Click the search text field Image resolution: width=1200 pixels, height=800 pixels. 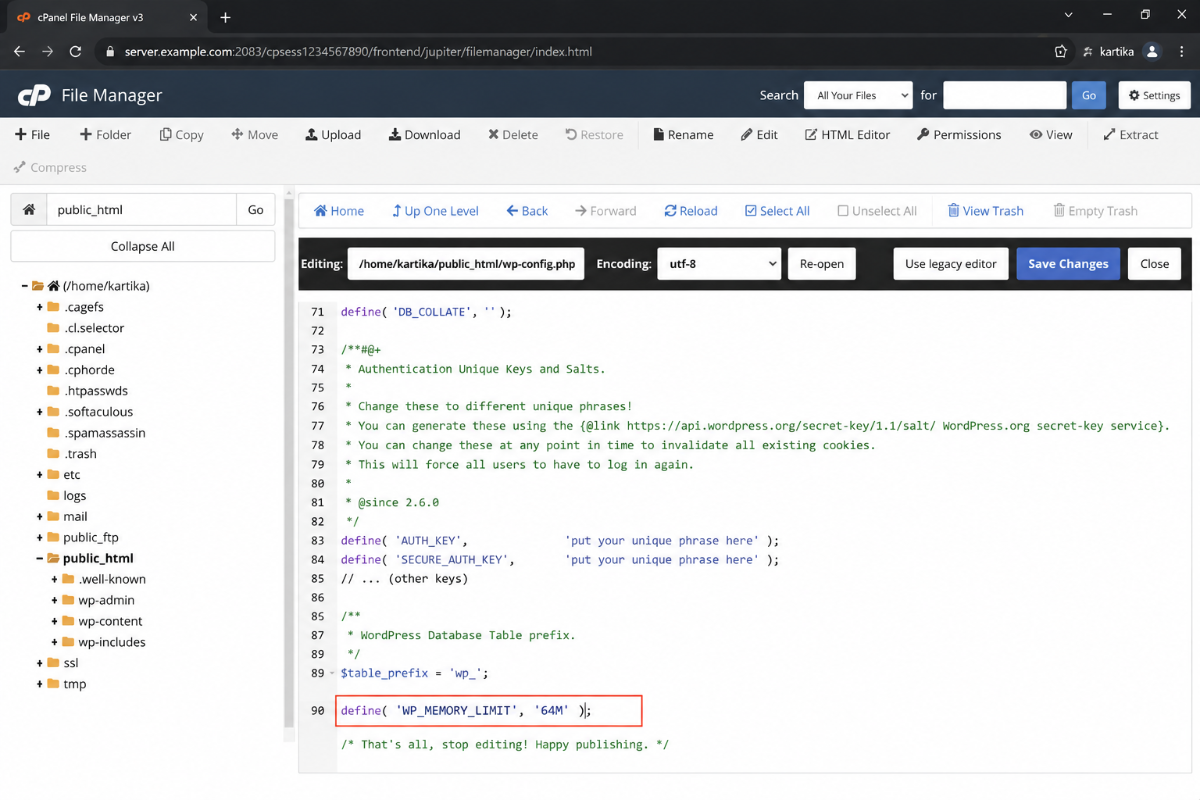point(1005,95)
